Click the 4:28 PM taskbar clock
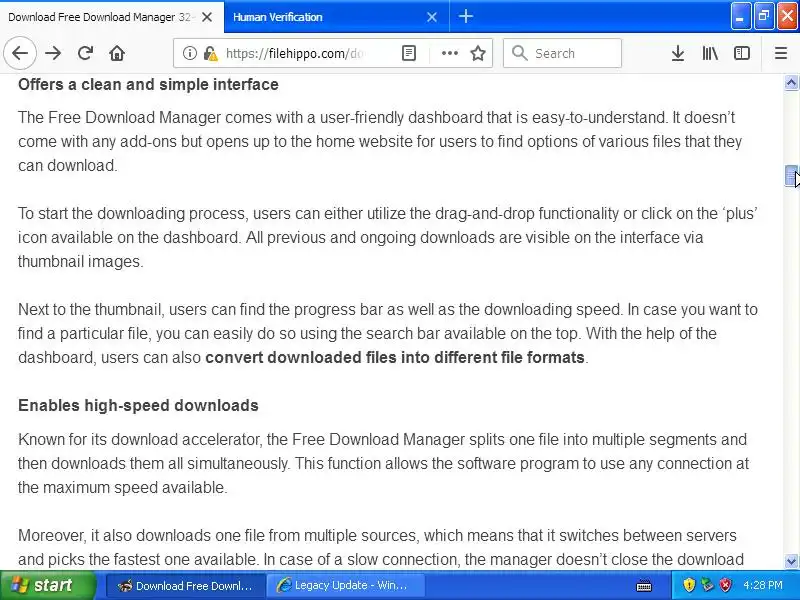 [x=763, y=585]
